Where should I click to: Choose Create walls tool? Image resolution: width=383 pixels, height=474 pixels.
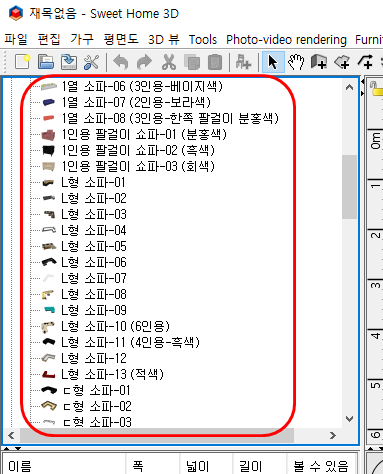click(x=319, y=62)
